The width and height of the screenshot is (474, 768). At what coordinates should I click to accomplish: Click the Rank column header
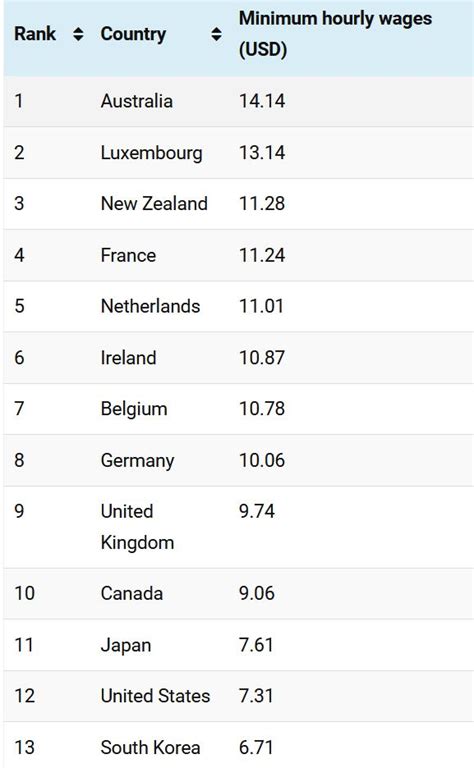(x=35, y=34)
